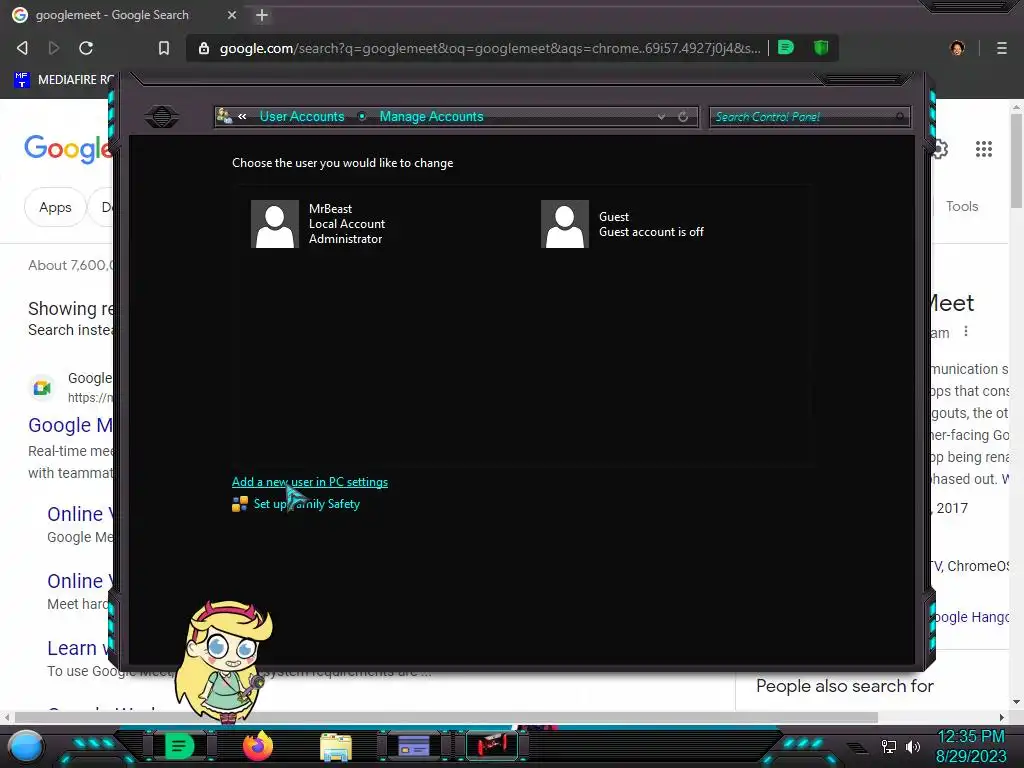The width and height of the screenshot is (1024, 768).
Task: Close the googlemeet search tab
Action: pos(232,15)
